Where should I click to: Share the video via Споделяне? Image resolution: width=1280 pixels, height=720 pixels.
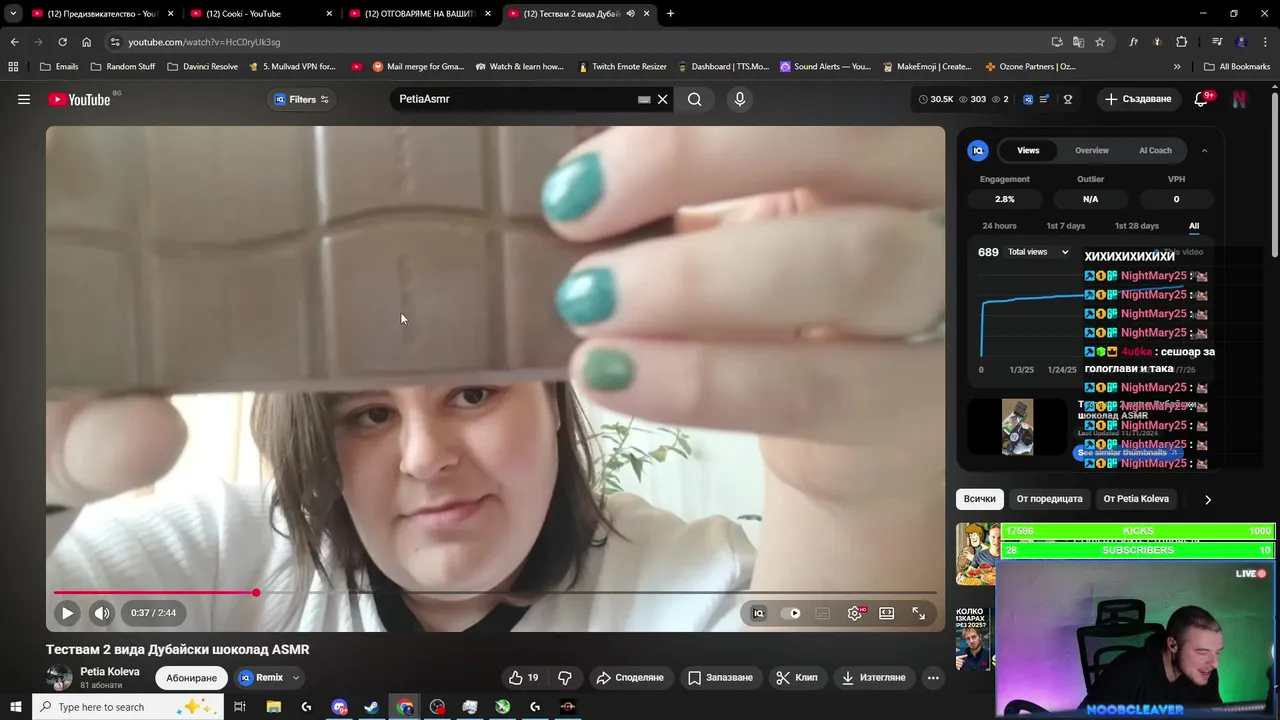[x=630, y=677]
